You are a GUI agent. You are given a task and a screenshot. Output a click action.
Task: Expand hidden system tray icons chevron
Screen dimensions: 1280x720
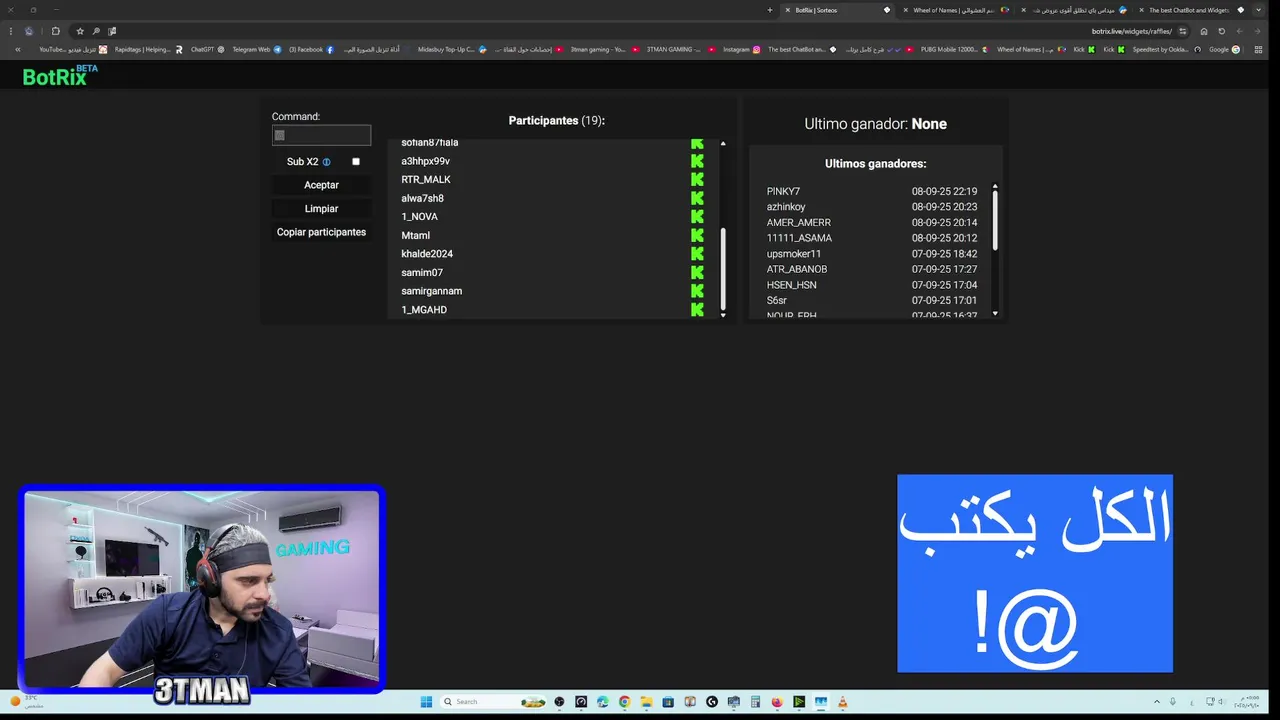coord(1157,702)
